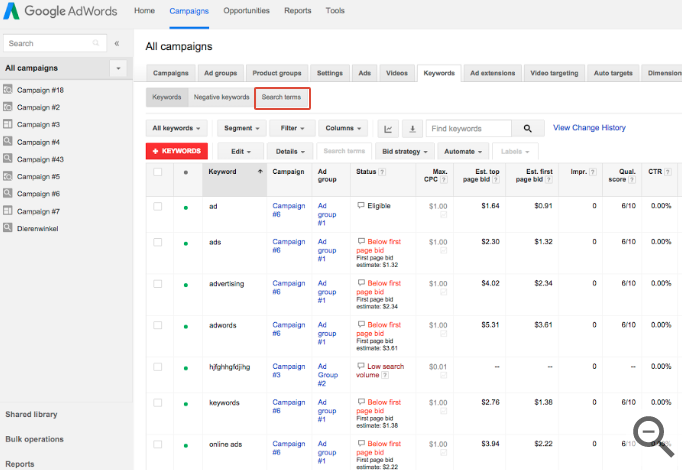Open the Columns dropdown

tap(343, 128)
